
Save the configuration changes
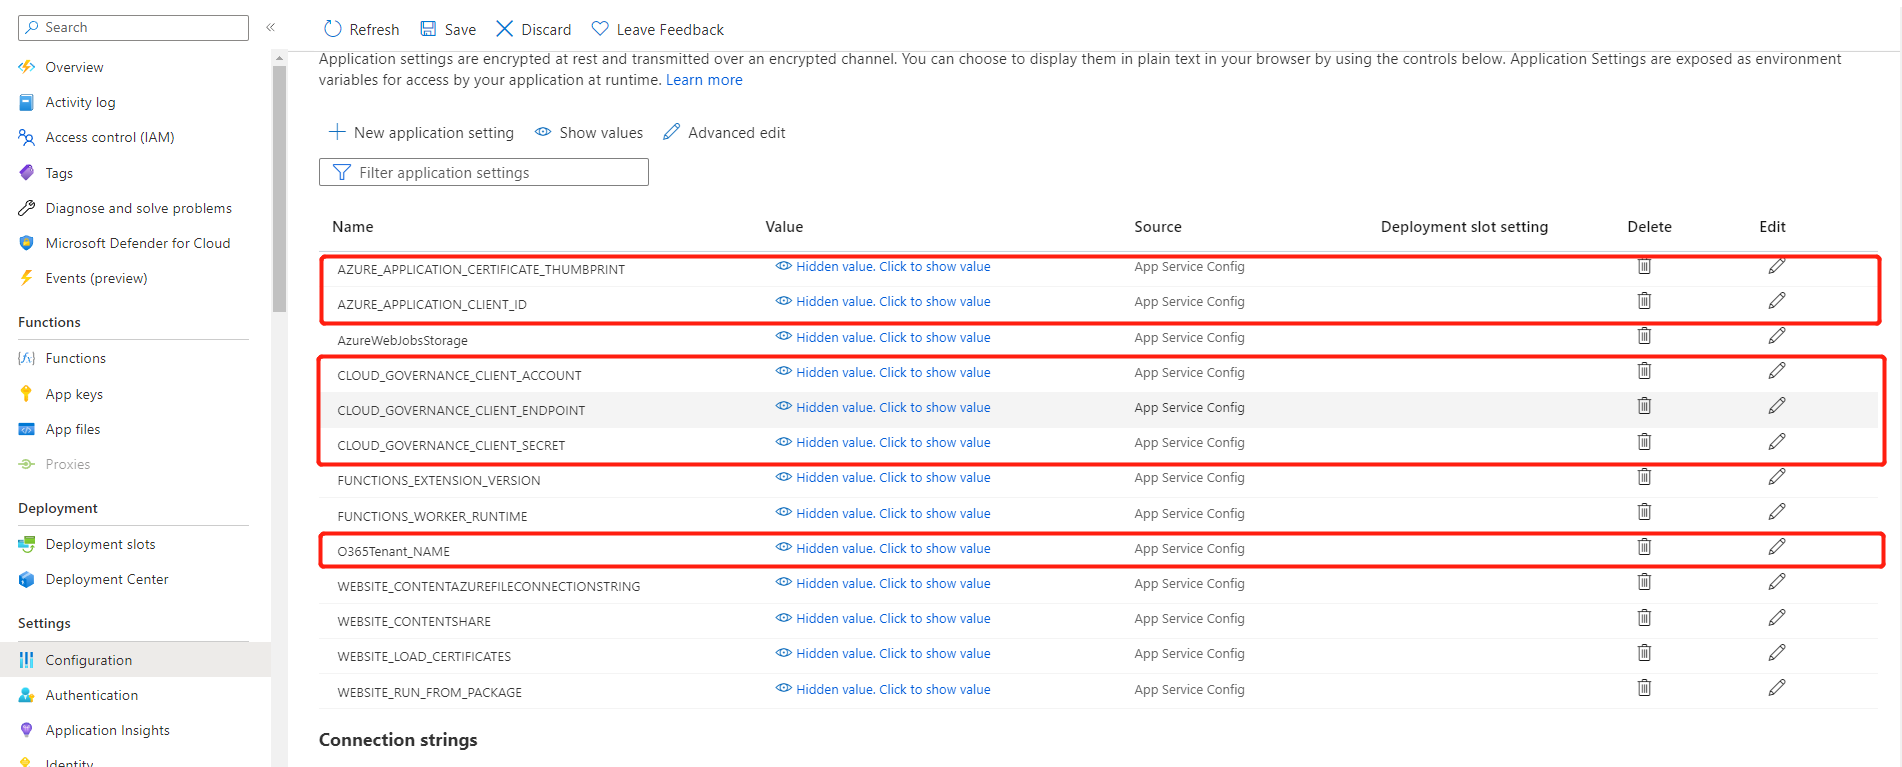click(448, 29)
